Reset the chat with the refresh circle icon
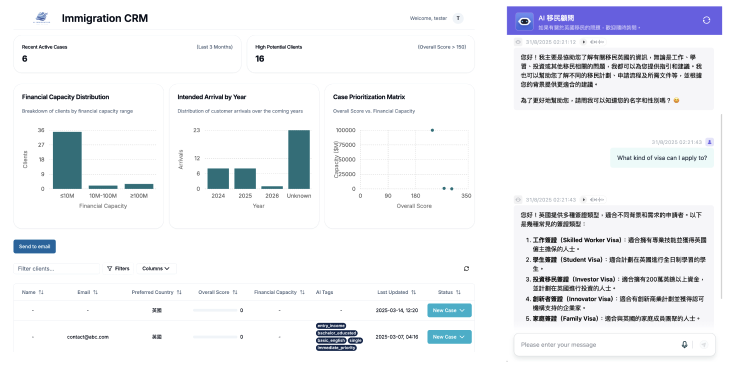 pyautogui.click(x=706, y=20)
